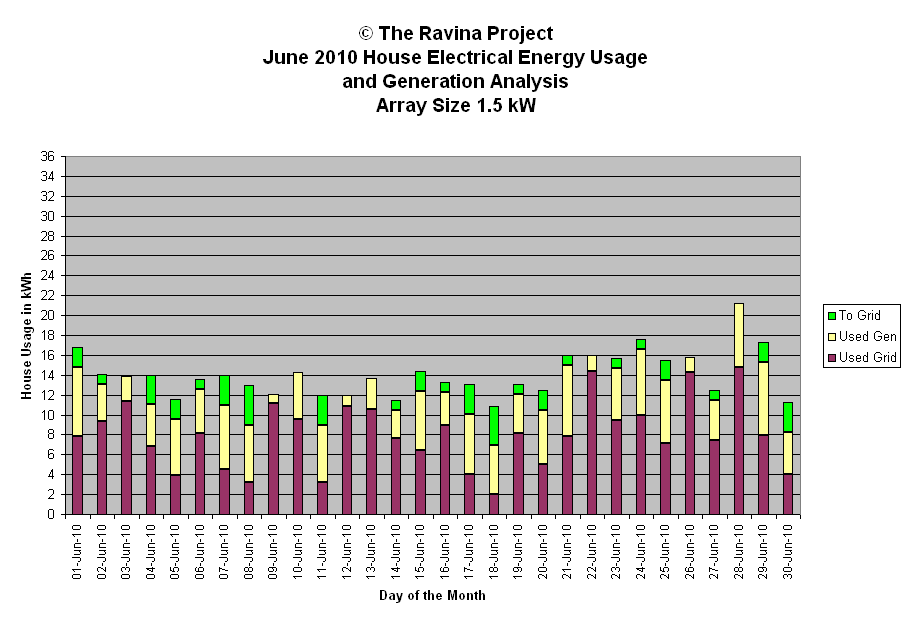Select the green To Grid bar for 30-Jun-10
Viewport: 911px width, 623px height.
pos(788,417)
